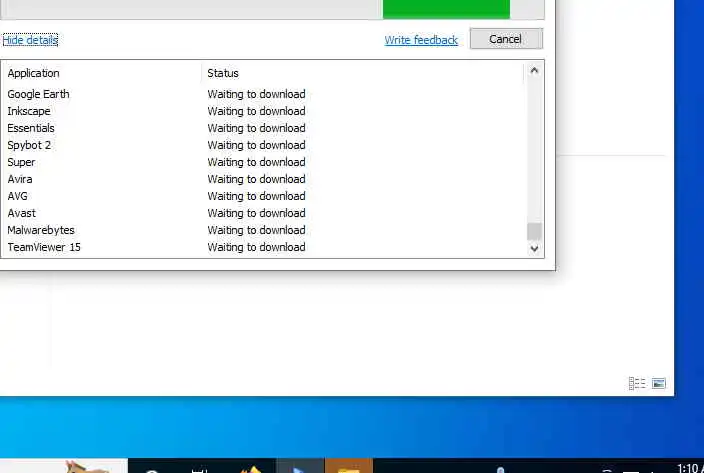Select the Malwarebytes row
The height and width of the screenshot is (473, 704).
pyautogui.click(x=264, y=230)
